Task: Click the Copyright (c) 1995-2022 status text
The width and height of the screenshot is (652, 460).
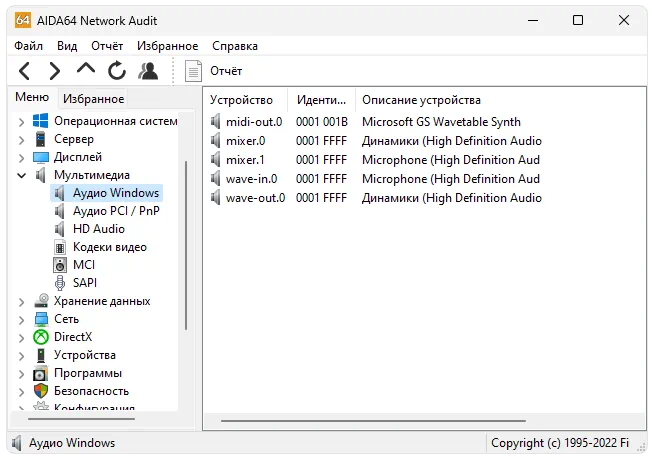Action: pyautogui.click(x=559, y=443)
